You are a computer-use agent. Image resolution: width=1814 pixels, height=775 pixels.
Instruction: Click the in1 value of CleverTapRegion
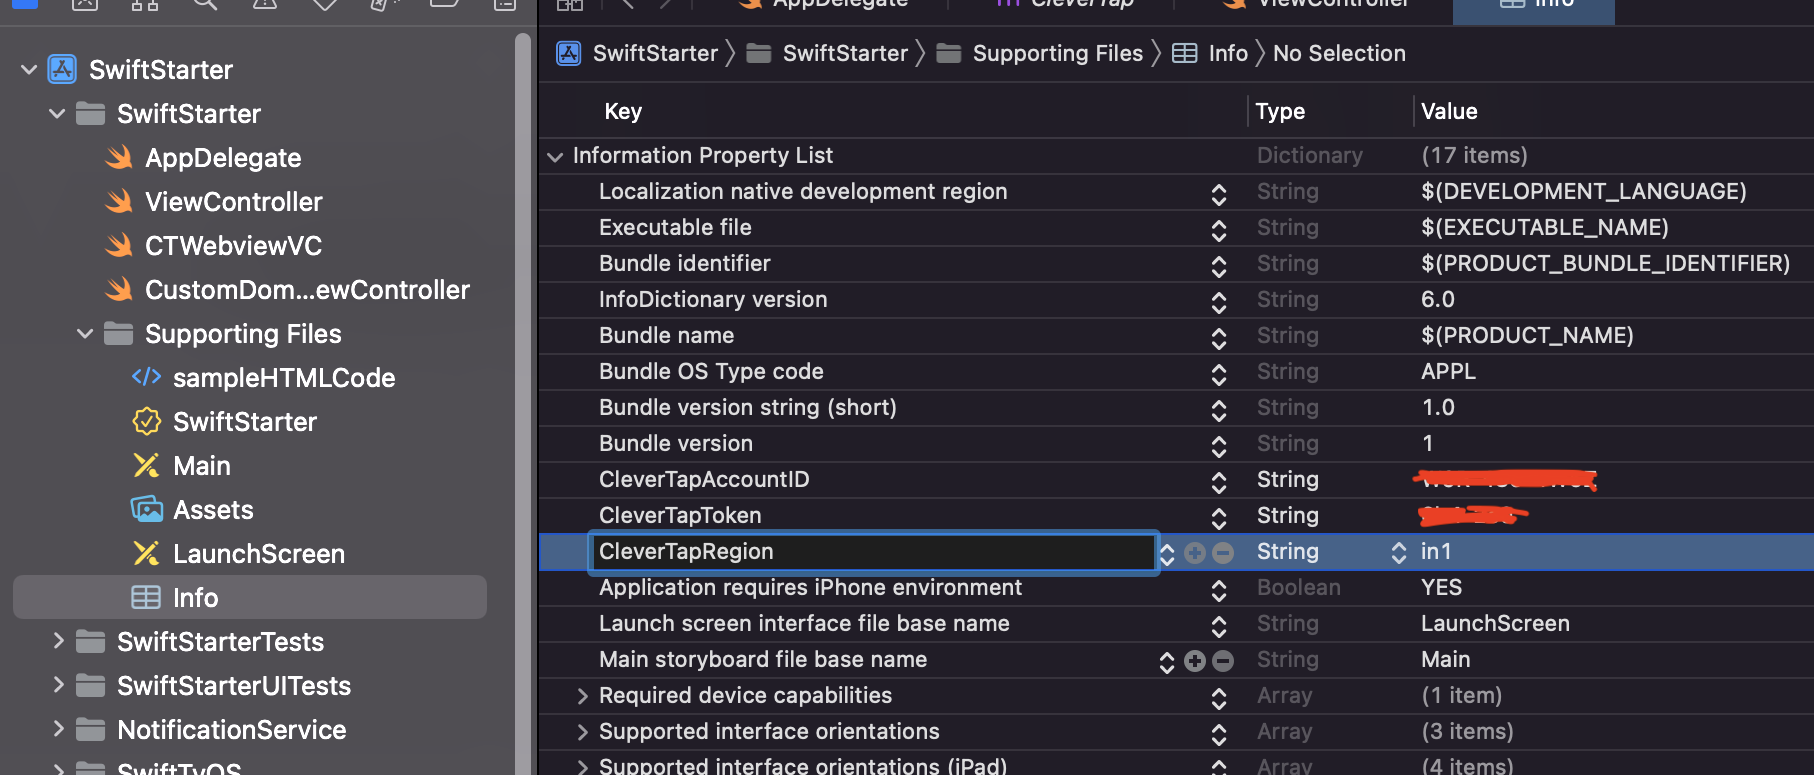[x=1436, y=551]
